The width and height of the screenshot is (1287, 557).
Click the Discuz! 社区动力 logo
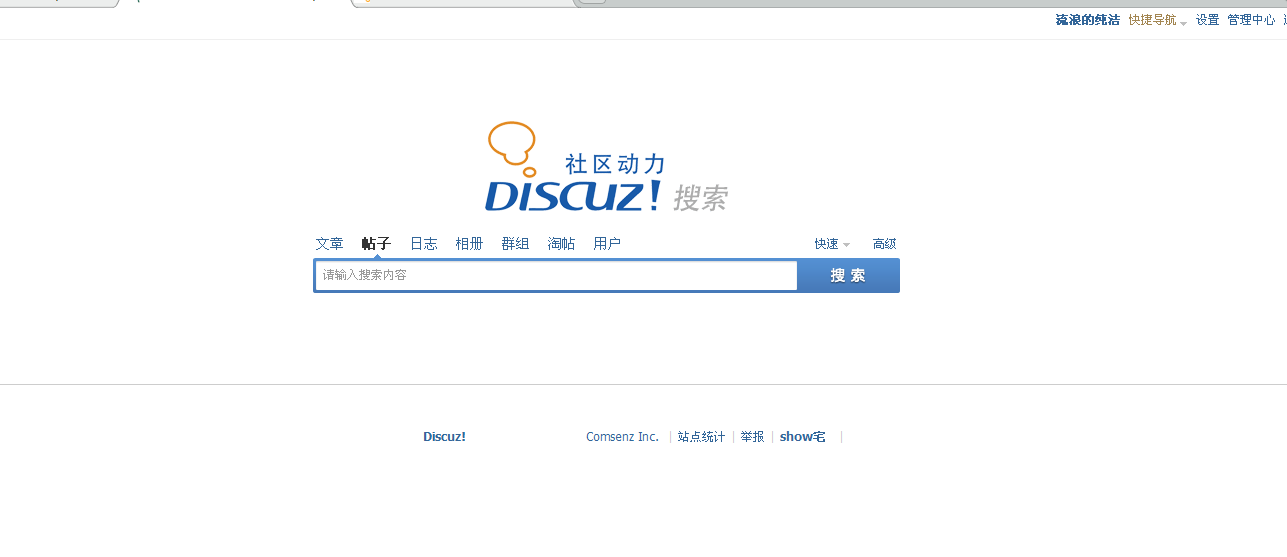(x=606, y=167)
